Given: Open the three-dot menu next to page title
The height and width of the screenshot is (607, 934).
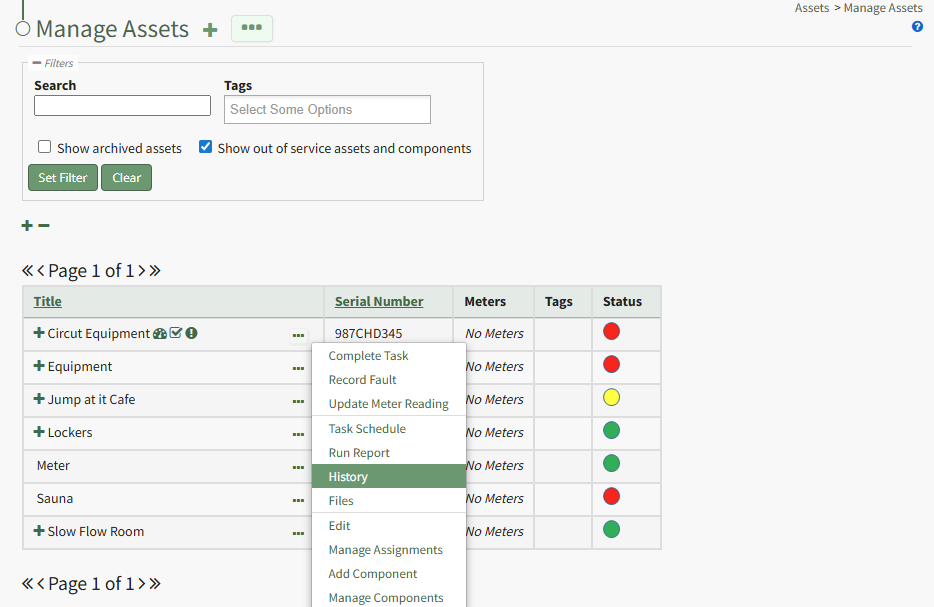Looking at the screenshot, I should pyautogui.click(x=251, y=28).
